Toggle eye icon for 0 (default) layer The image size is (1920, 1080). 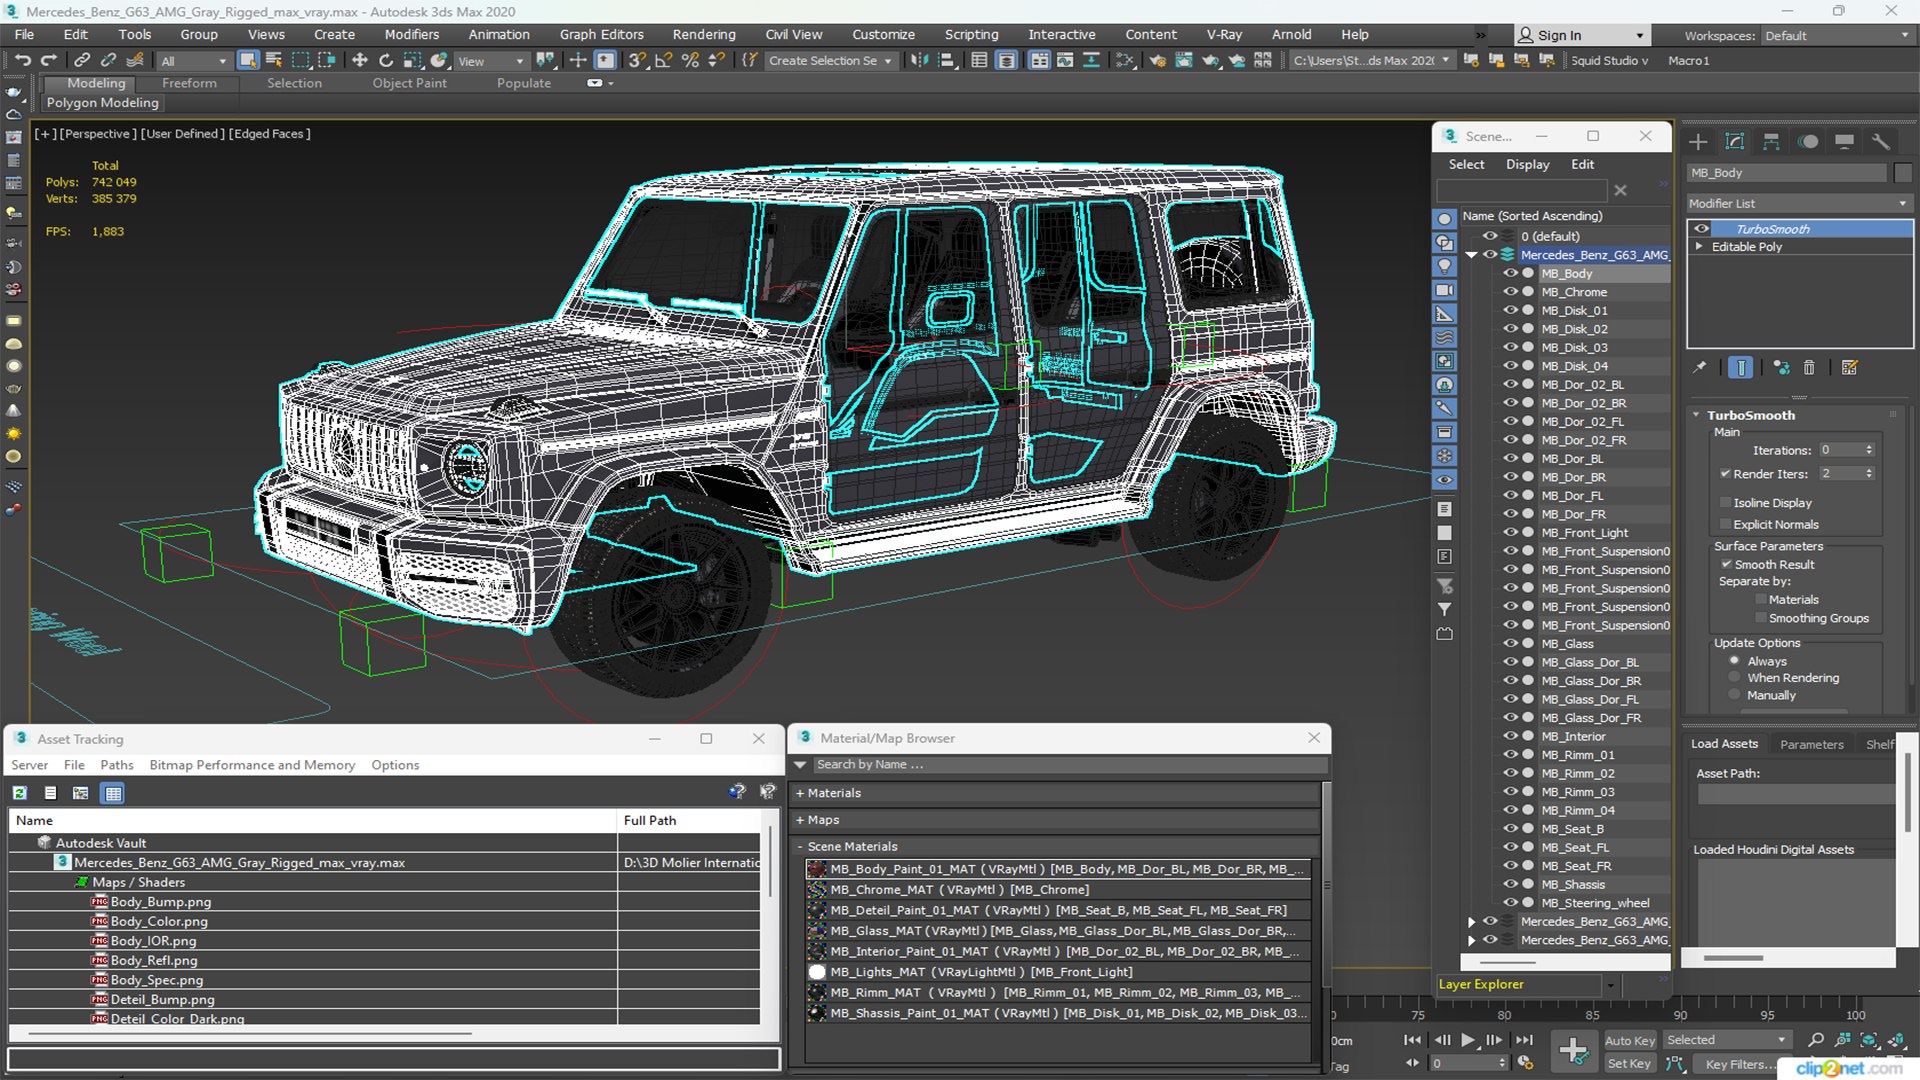[1490, 236]
